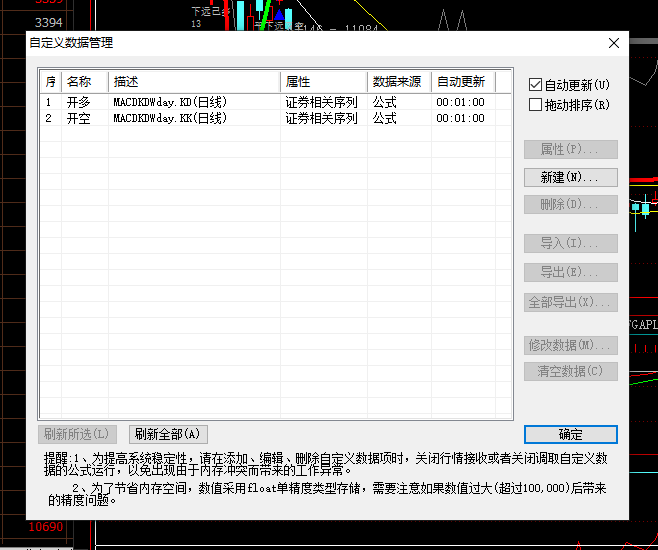The image size is (658, 550).
Task: Enable the 拖动排序(R) checkbox
Action: tap(535, 105)
